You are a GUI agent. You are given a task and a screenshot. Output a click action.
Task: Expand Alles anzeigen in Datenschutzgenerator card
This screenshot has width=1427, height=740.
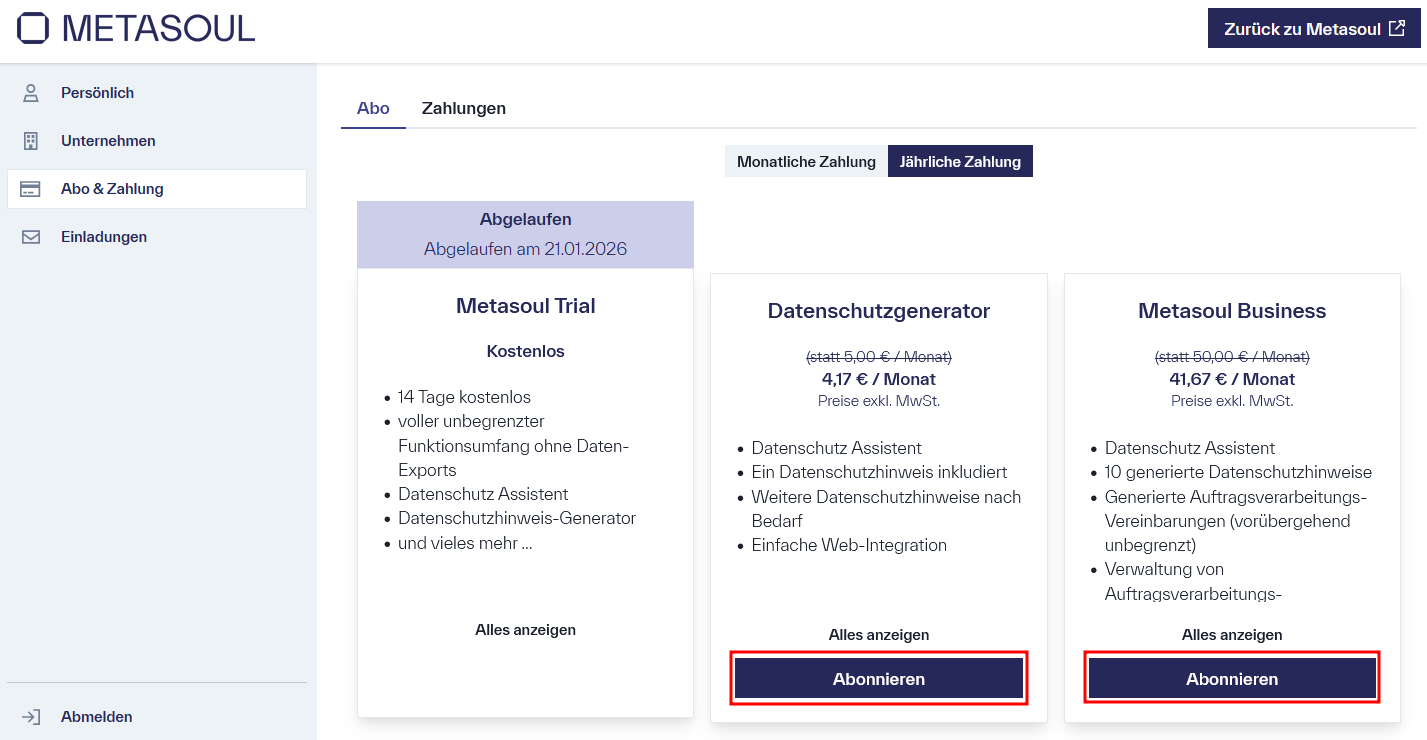point(878,635)
